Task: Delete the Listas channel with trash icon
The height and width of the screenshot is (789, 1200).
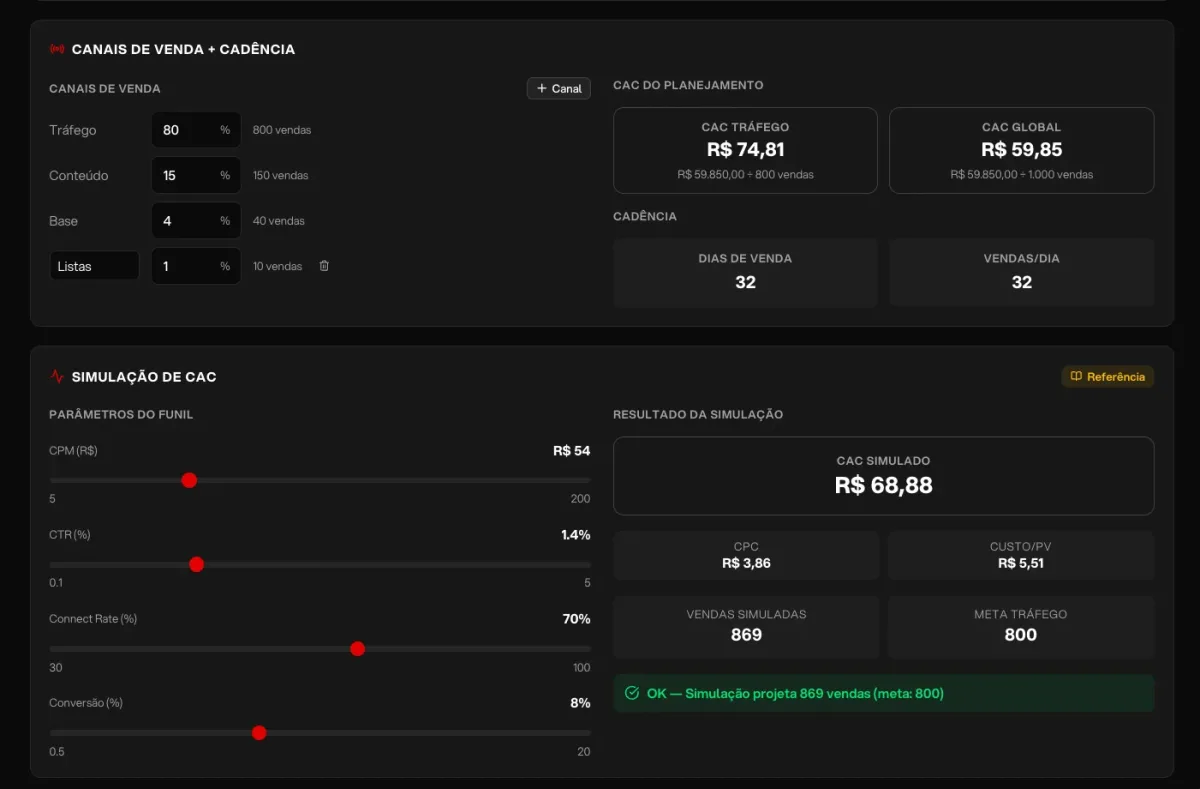Action: 324,266
